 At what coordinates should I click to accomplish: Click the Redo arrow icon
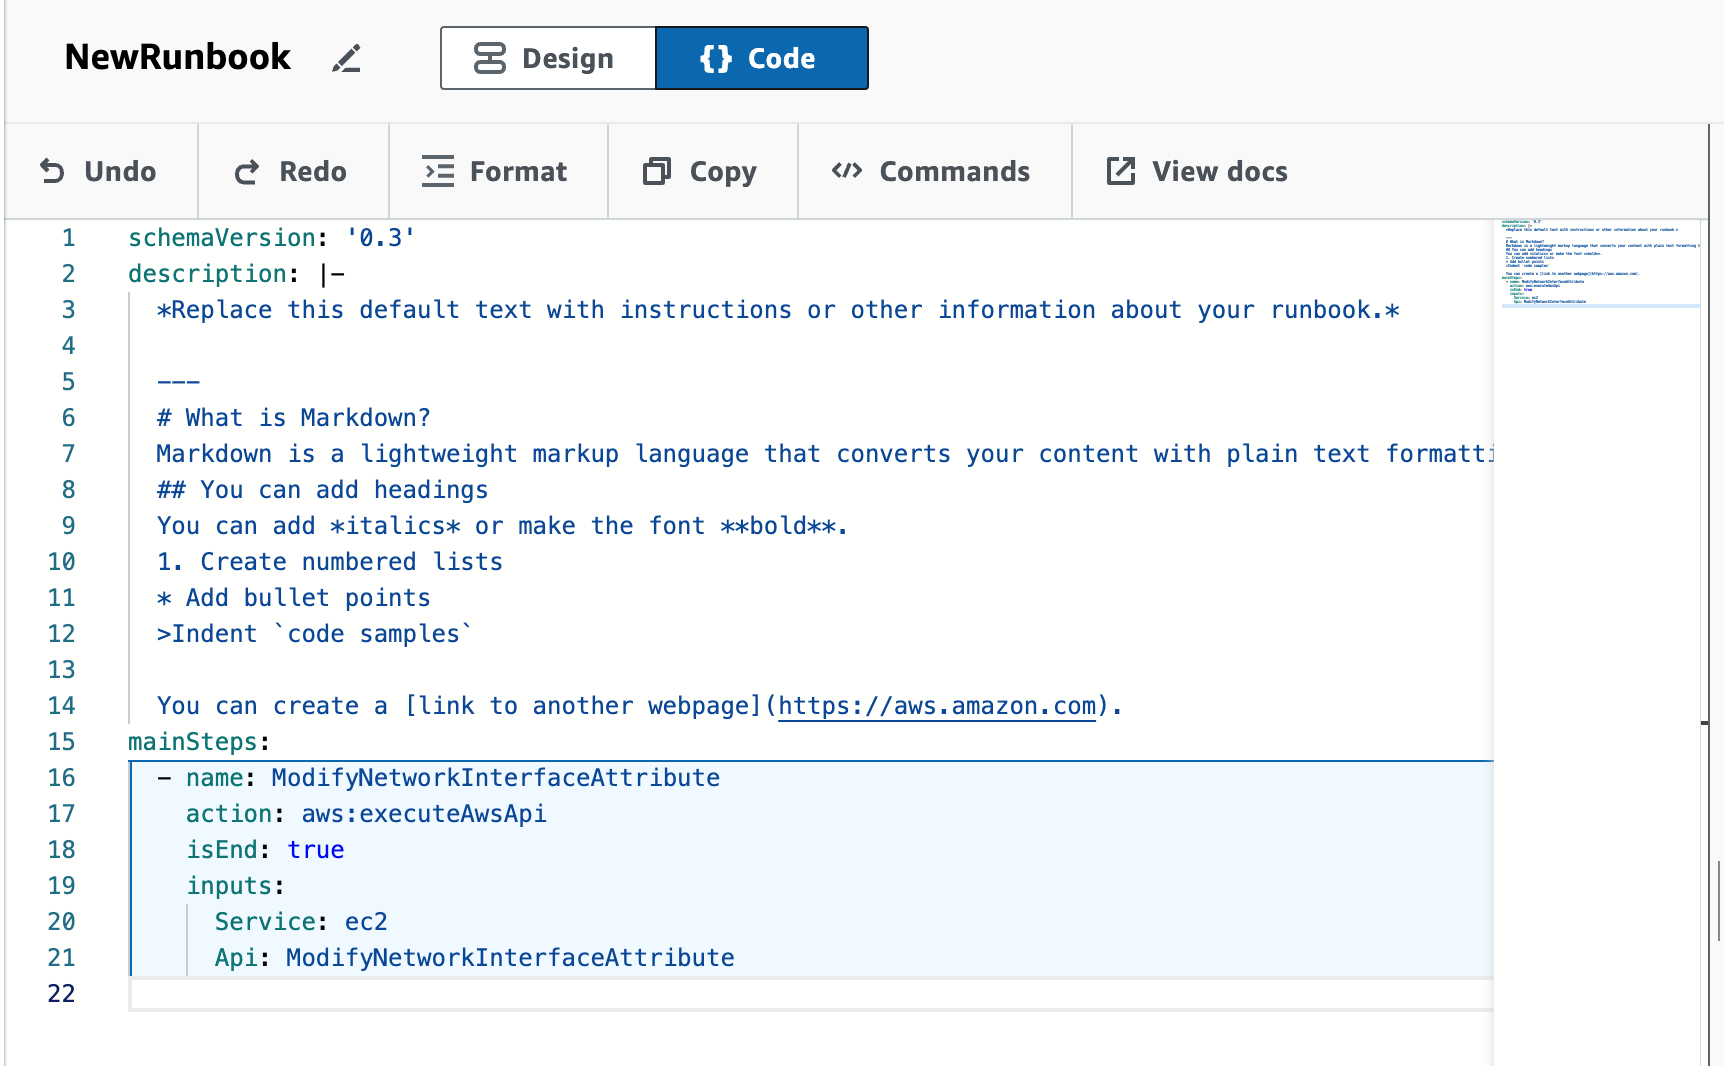click(247, 172)
